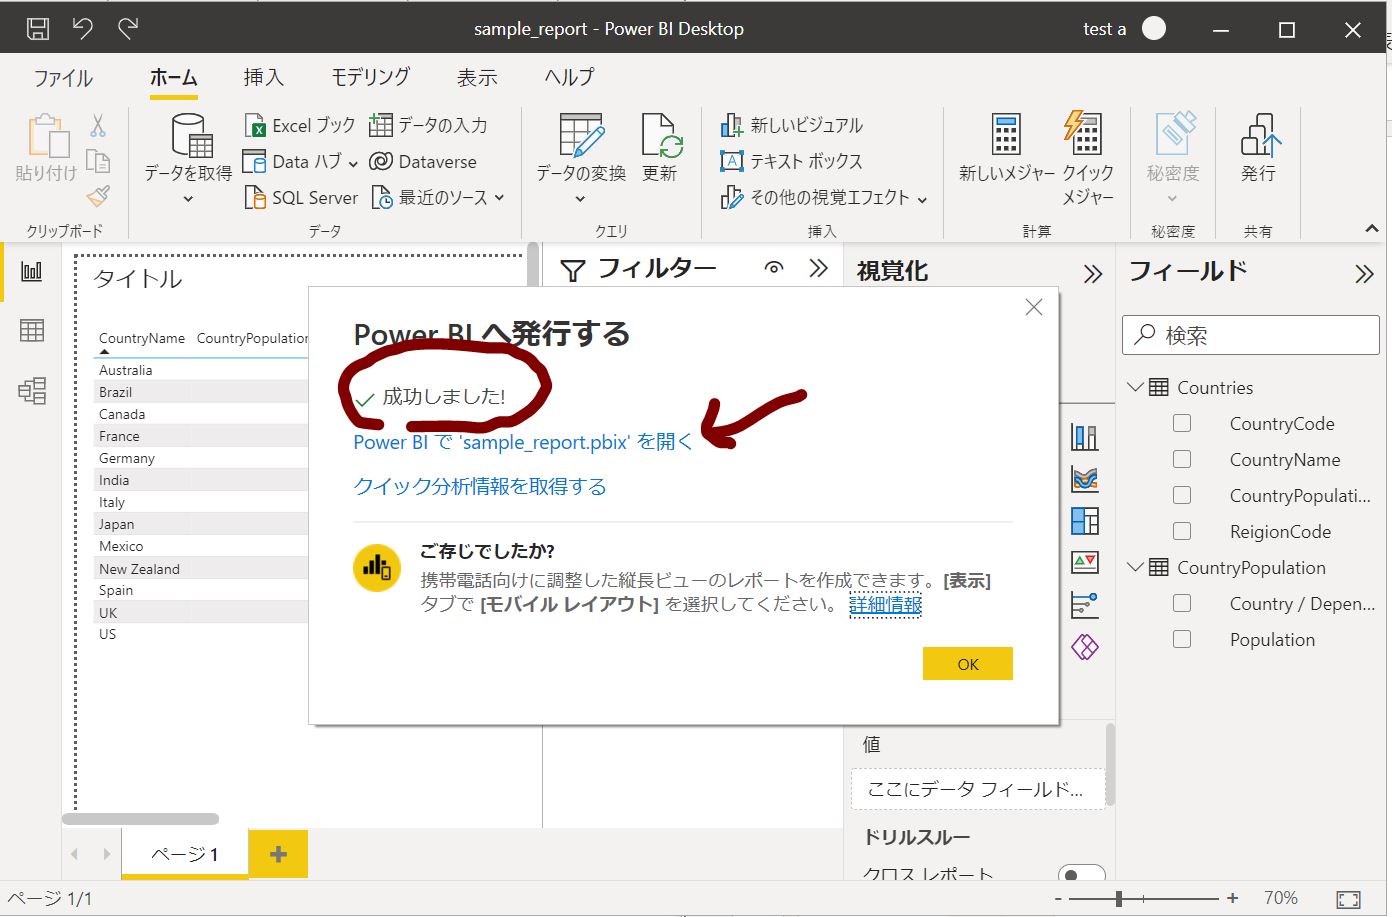Click the Undo arrow icon
This screenshot has height=917, width=1392.
point(83,29)
